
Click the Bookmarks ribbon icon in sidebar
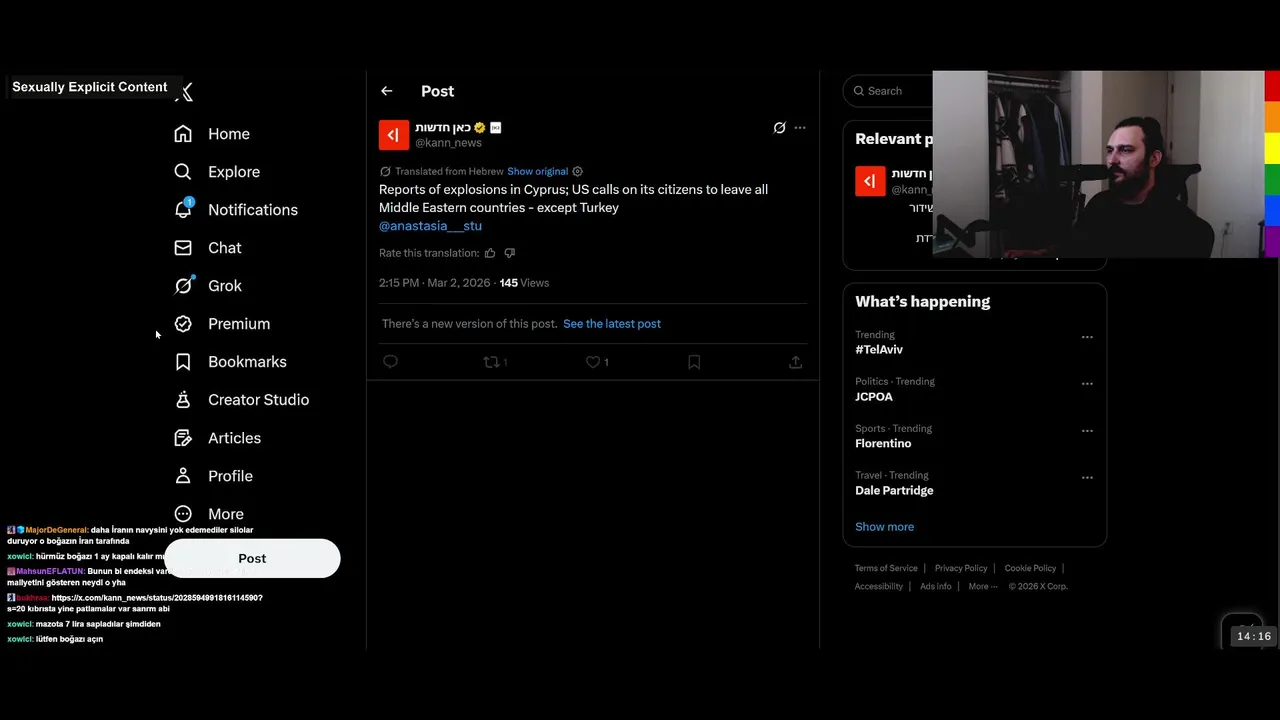(x=183, y=362)
